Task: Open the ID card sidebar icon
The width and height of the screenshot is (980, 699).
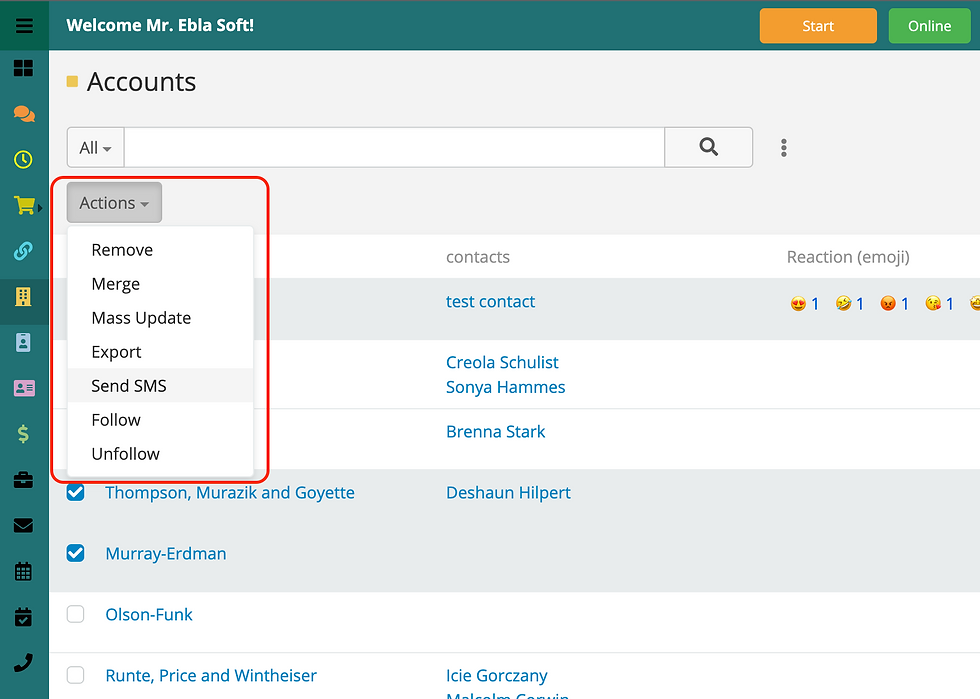Action: click(x=24, y=388)
